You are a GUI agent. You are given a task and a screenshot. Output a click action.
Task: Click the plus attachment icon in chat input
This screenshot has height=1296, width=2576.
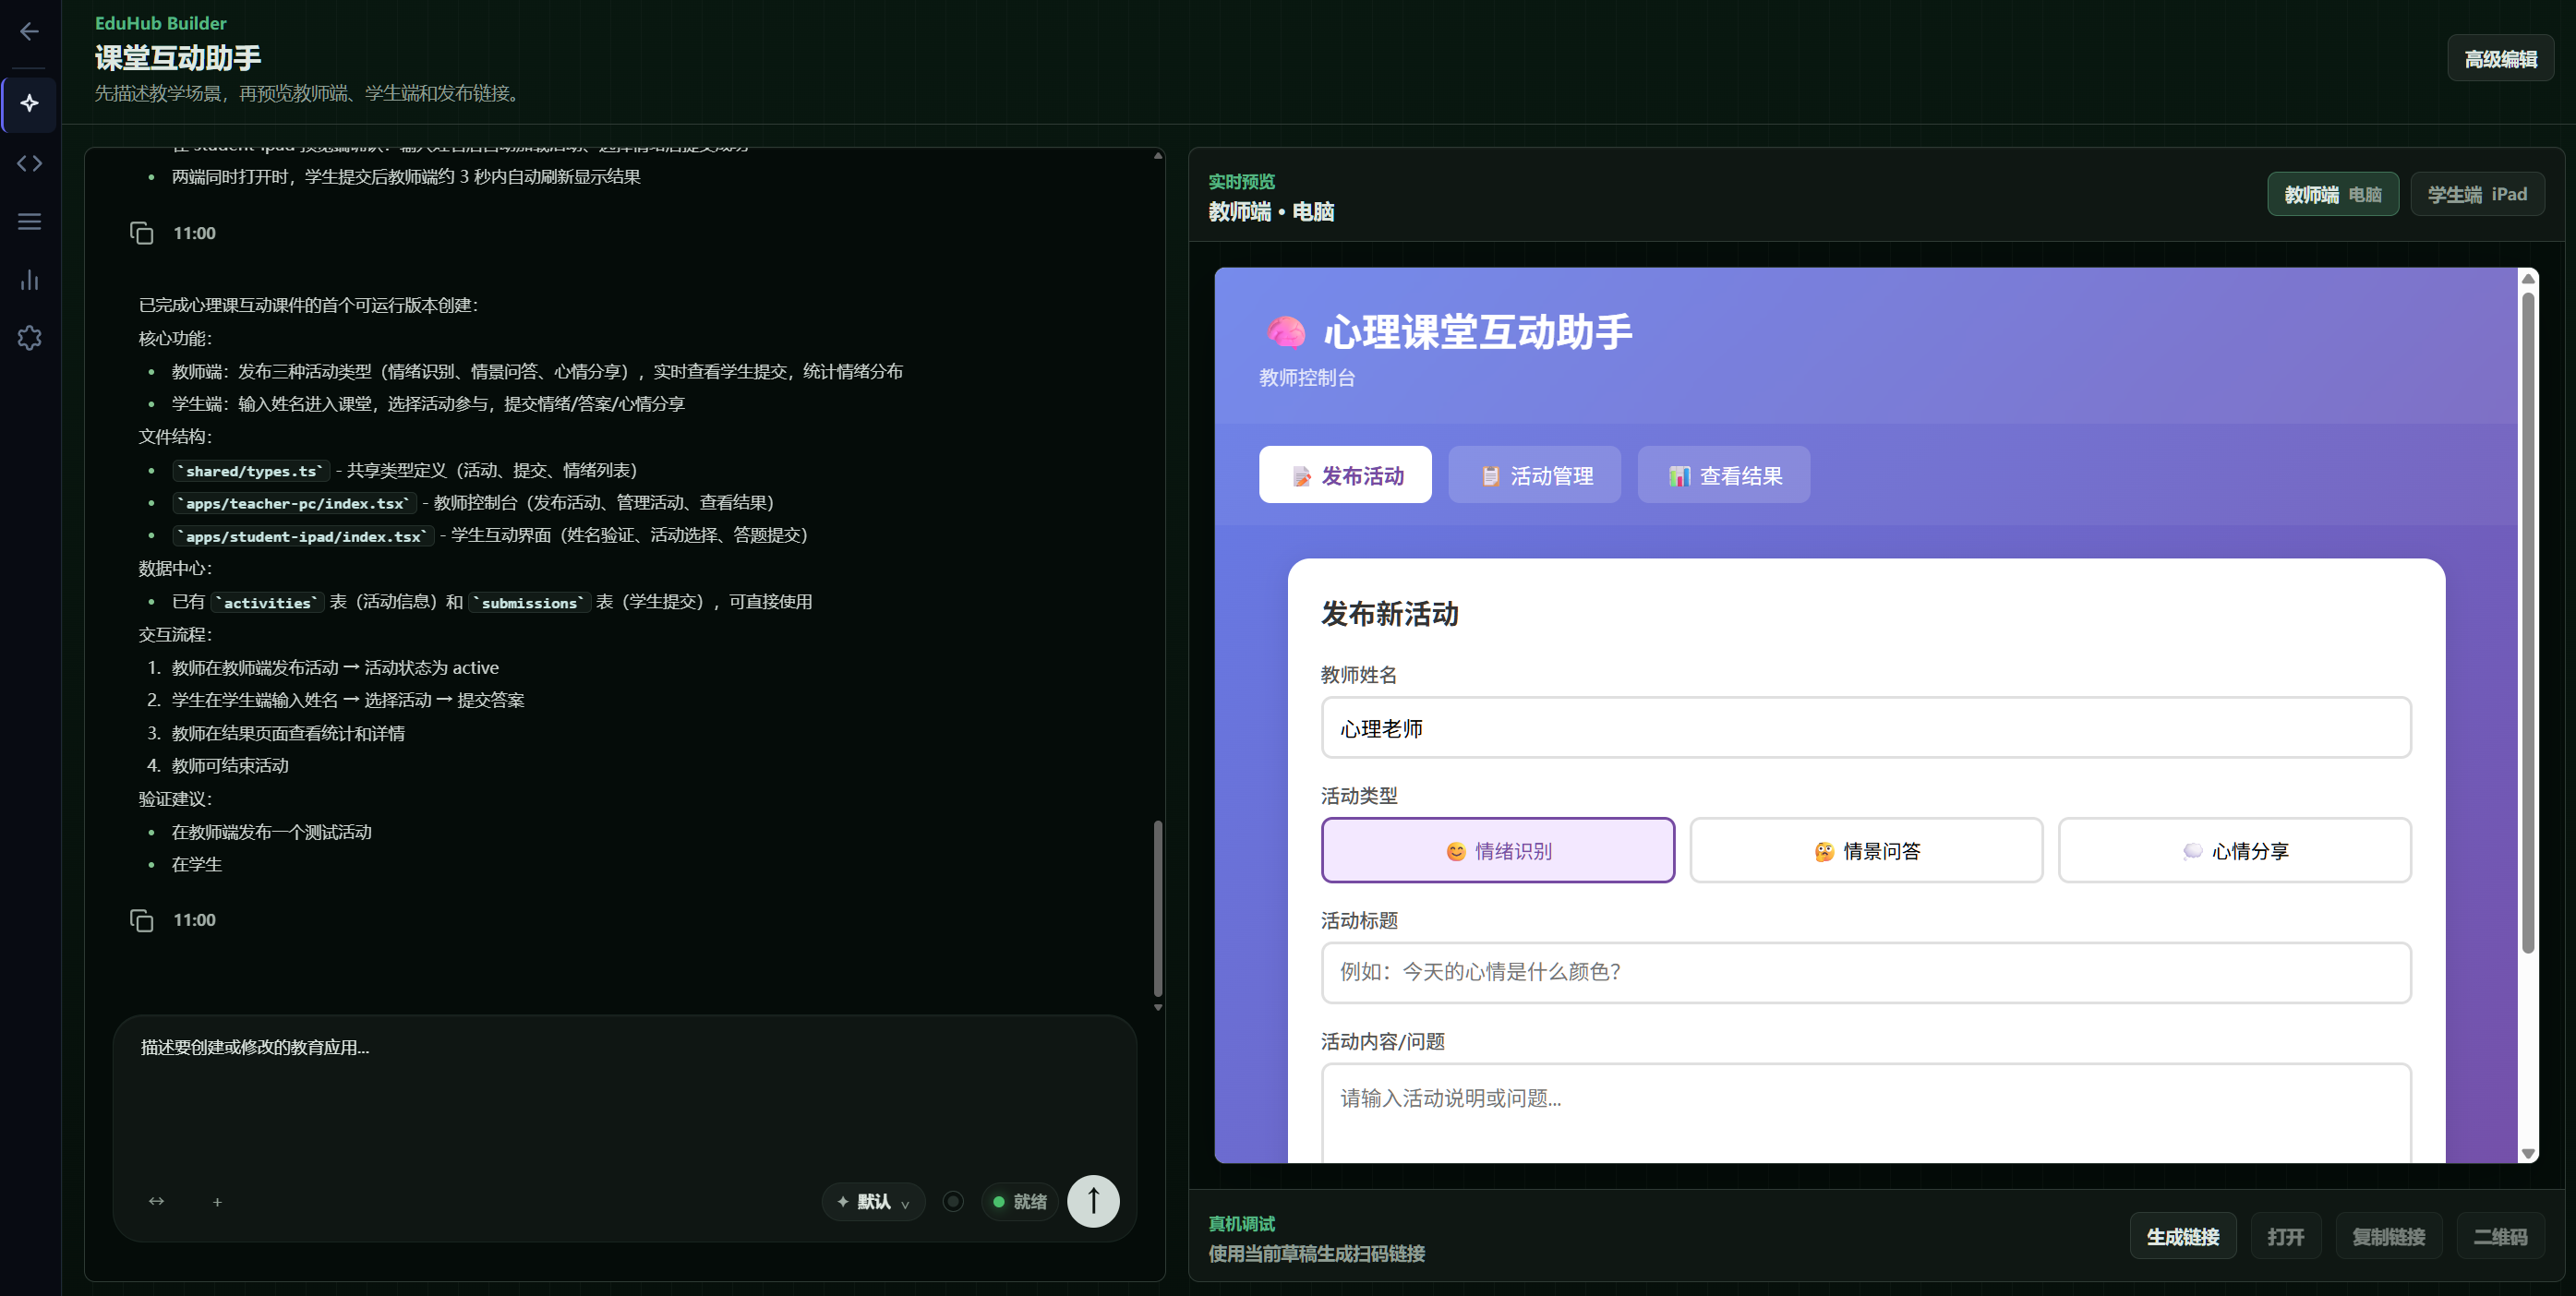[217, 1202]
